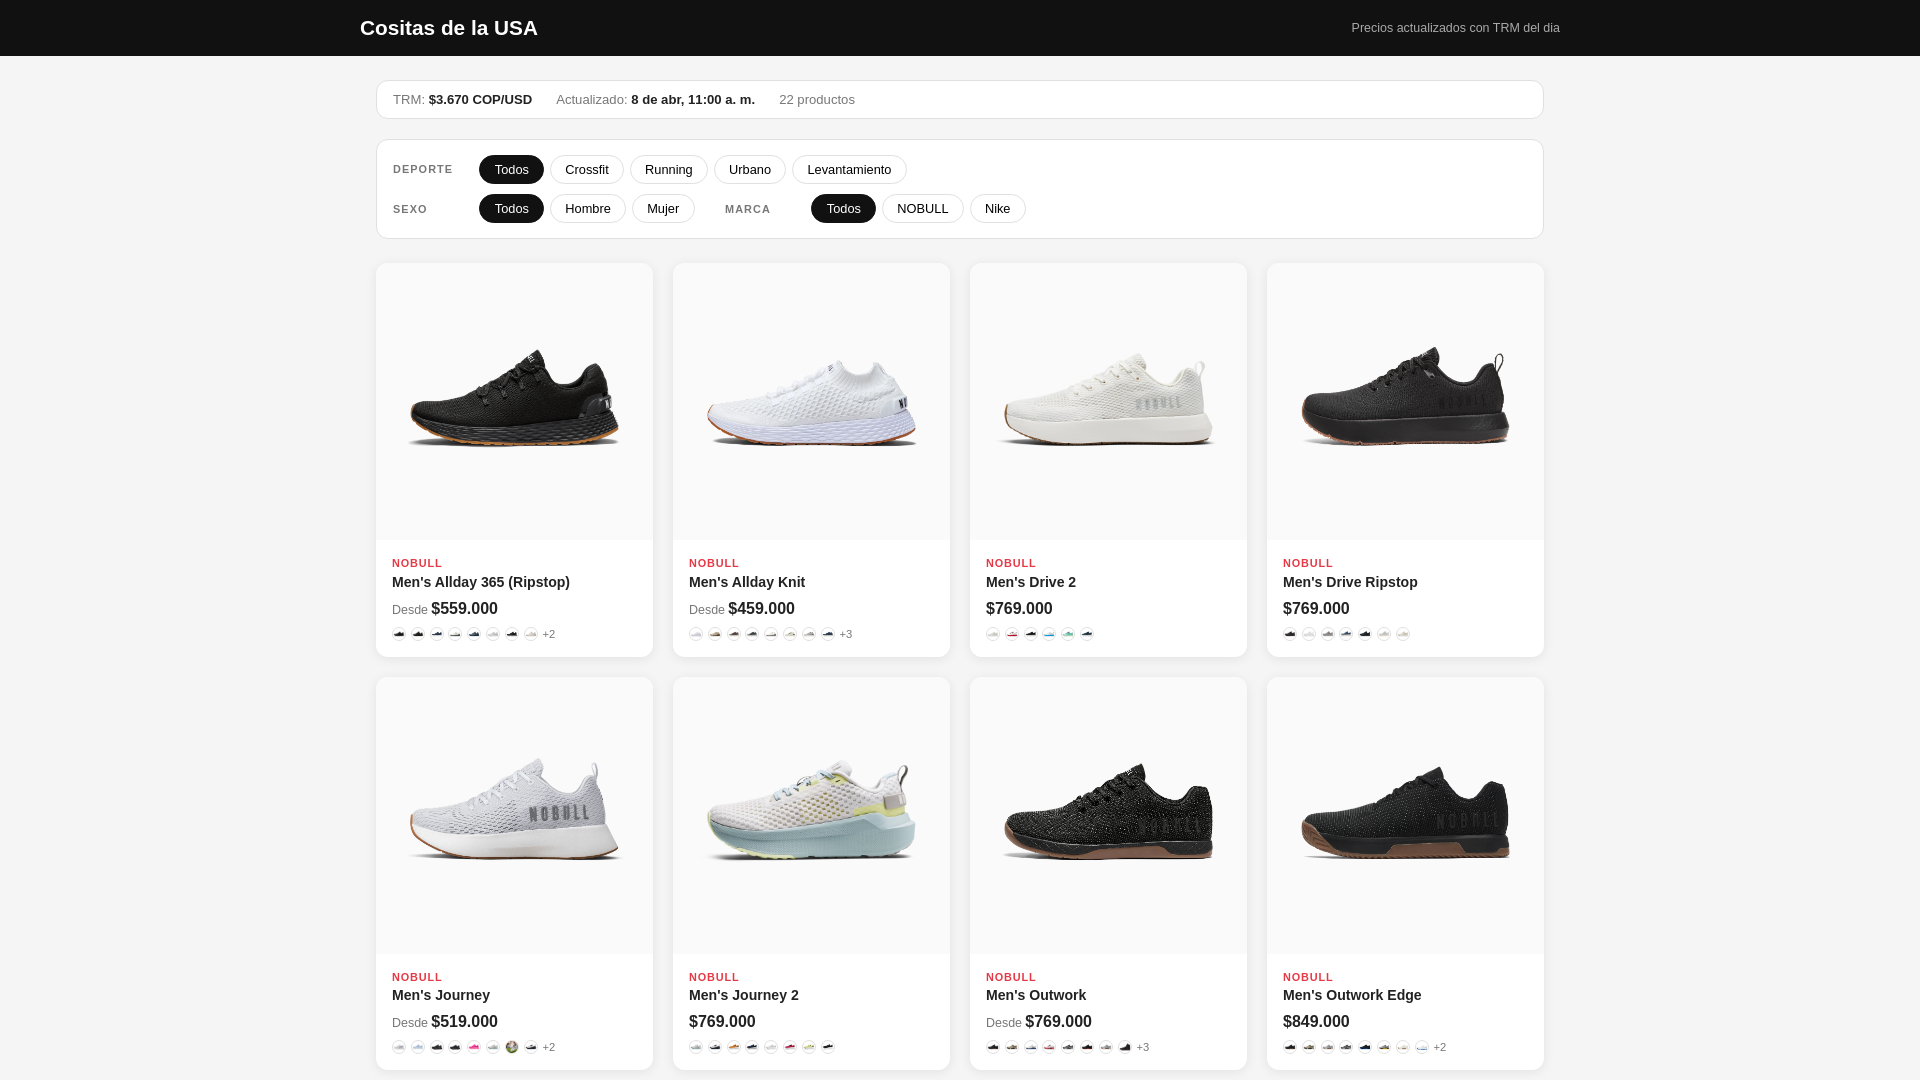
Task: Select pink color variant under Men's Journey
Action: coord(474,1047)
